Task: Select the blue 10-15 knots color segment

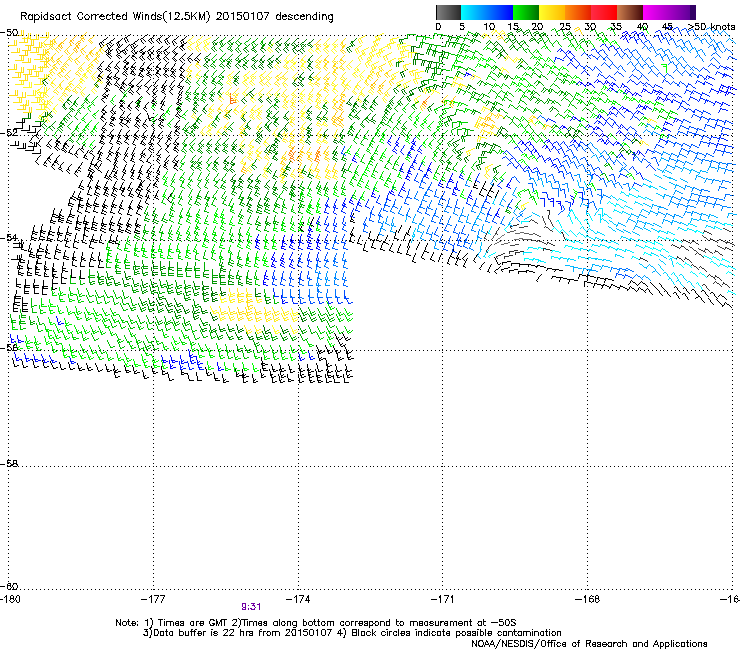Action: click(x=500, y=12)
